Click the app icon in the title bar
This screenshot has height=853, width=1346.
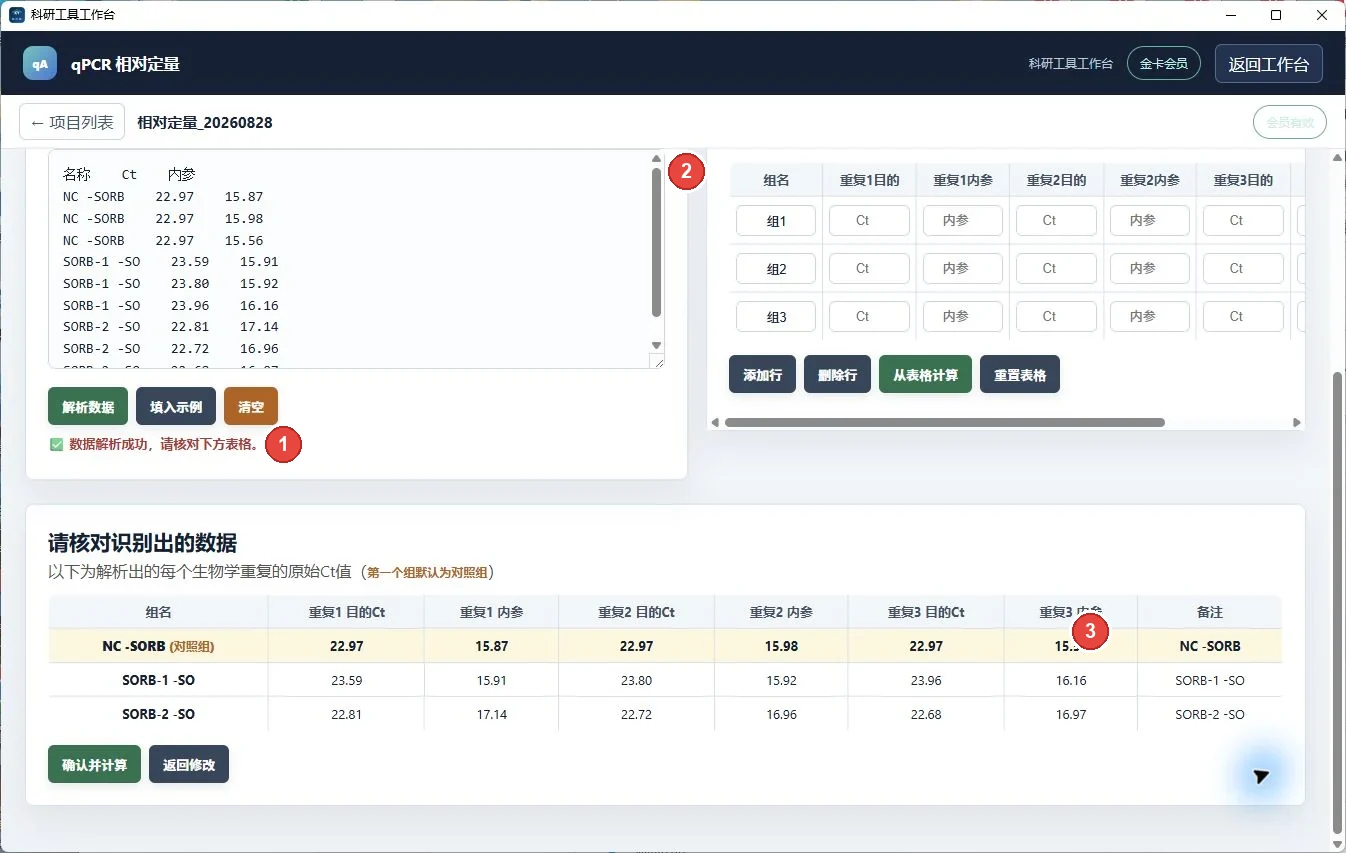point(16,15)
